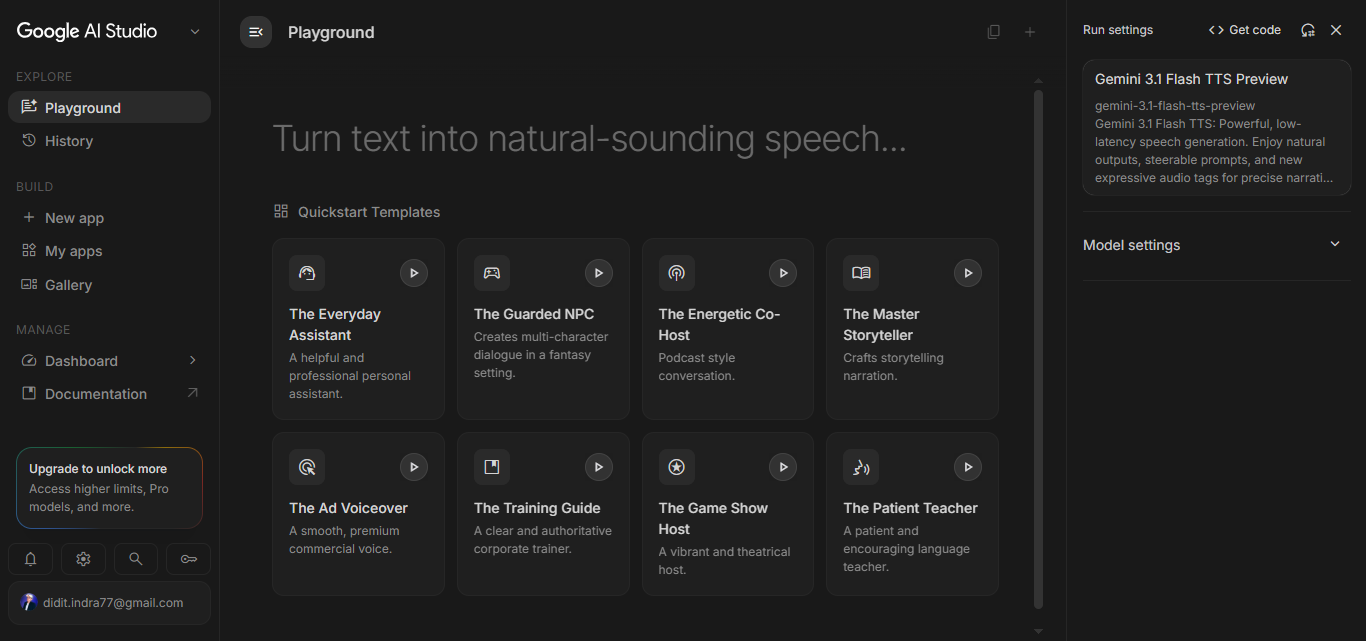Click the Run settings heading
Viewport: 1366px width, 641px height.
tap(1118, 30)
